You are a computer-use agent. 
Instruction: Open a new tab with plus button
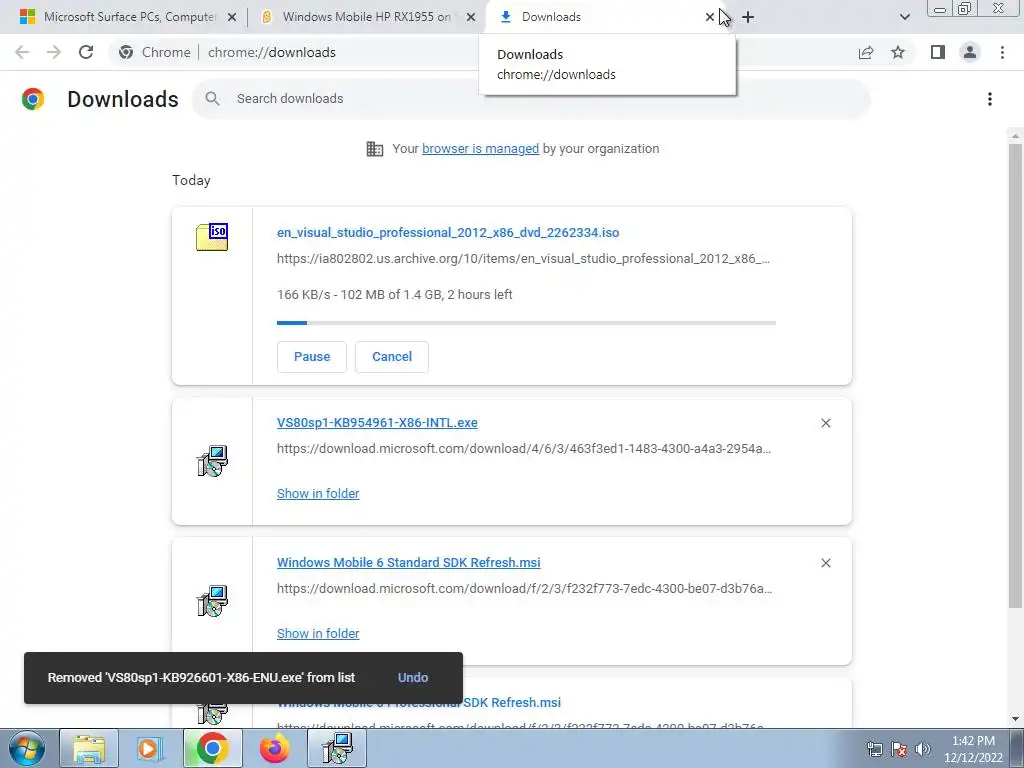pyautogui.click(x=748, y=17)
